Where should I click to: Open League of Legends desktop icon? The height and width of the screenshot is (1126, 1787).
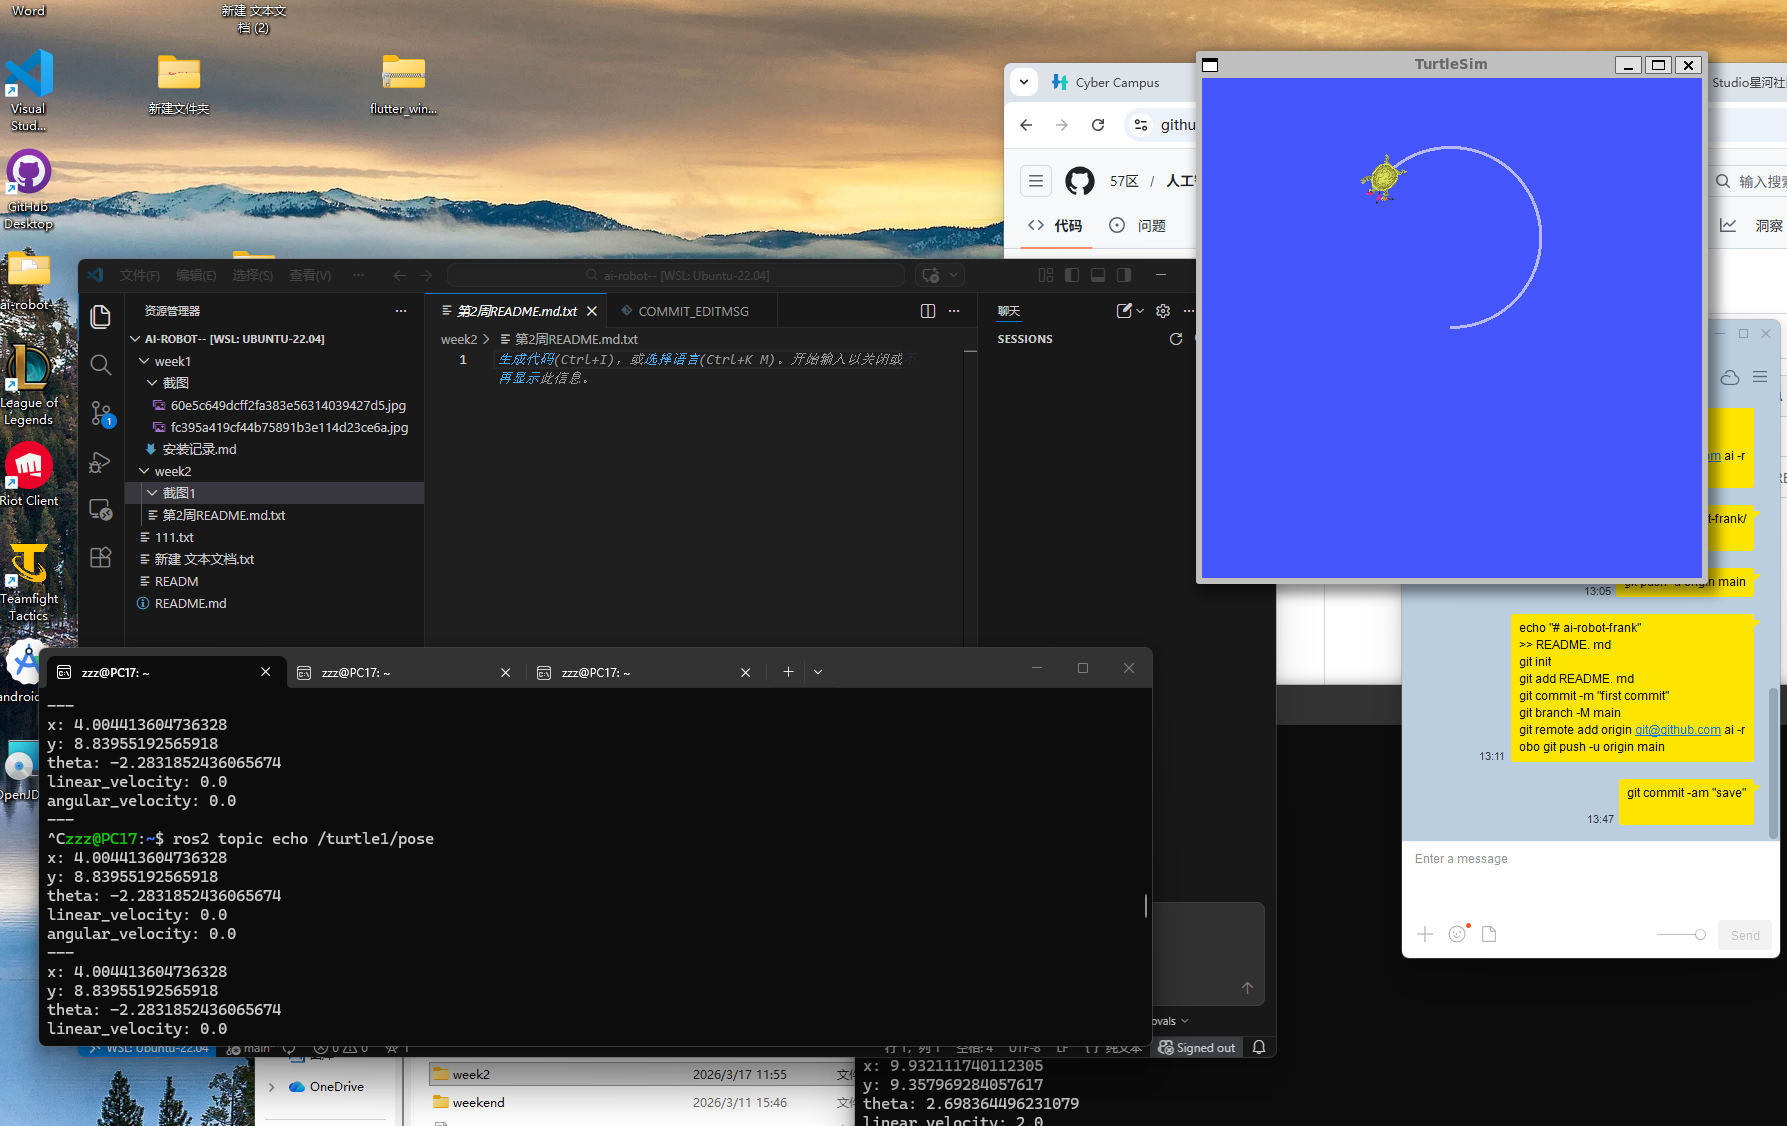pos(29,385)
